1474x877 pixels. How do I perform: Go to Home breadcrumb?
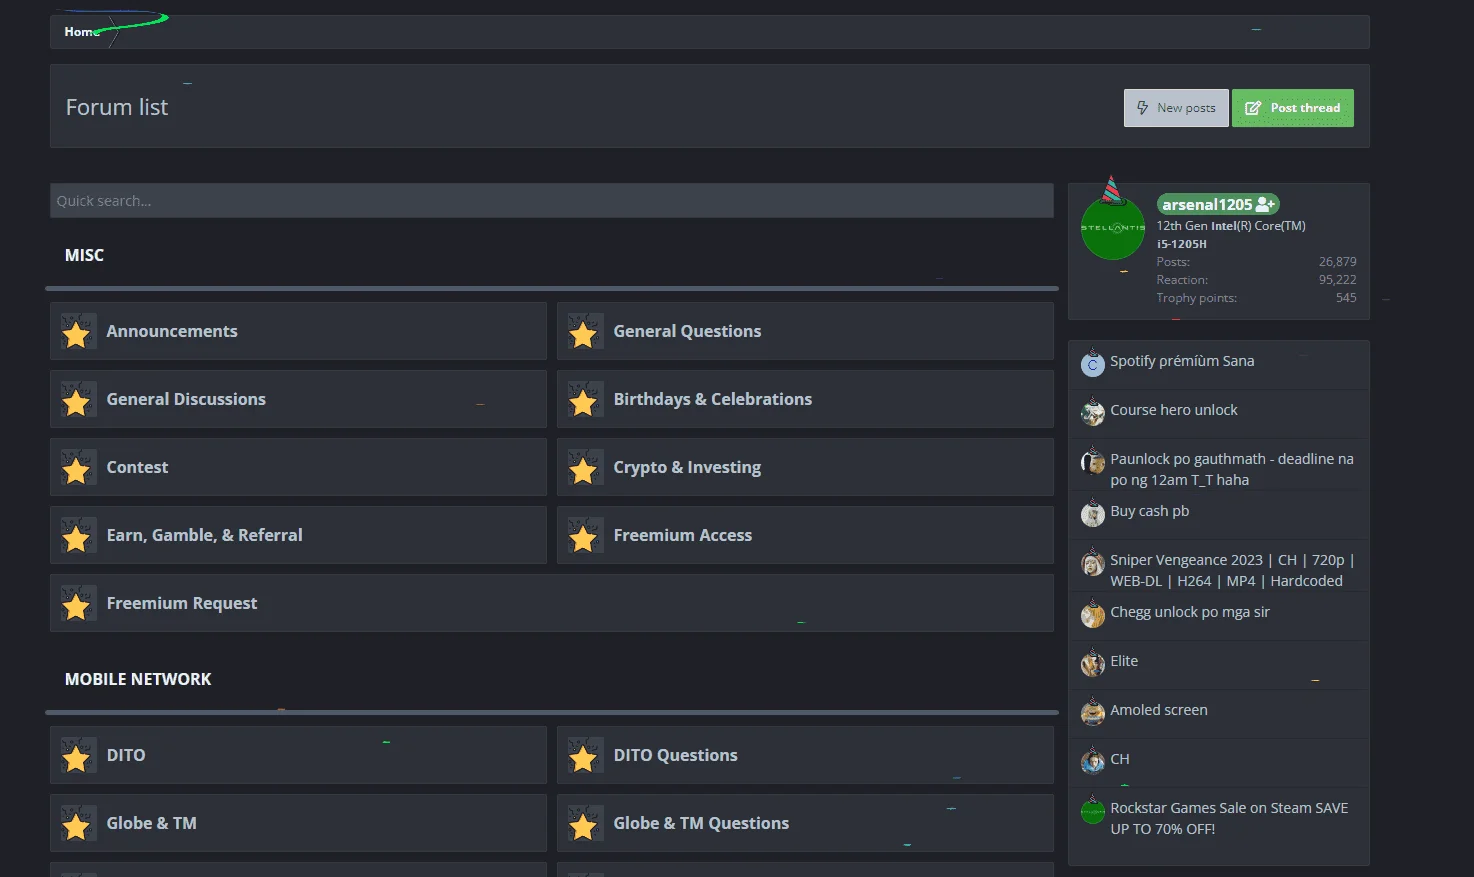coord(82,32)
